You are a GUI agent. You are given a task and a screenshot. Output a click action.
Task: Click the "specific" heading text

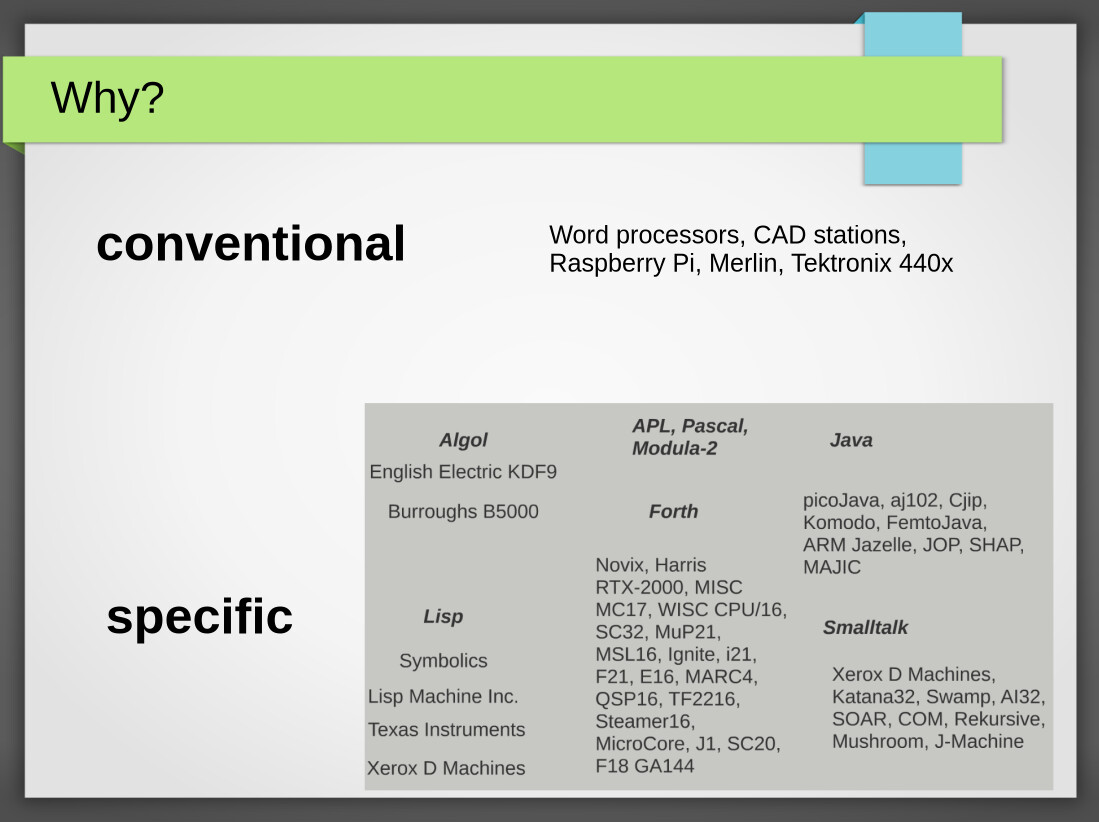pos(200,617)
